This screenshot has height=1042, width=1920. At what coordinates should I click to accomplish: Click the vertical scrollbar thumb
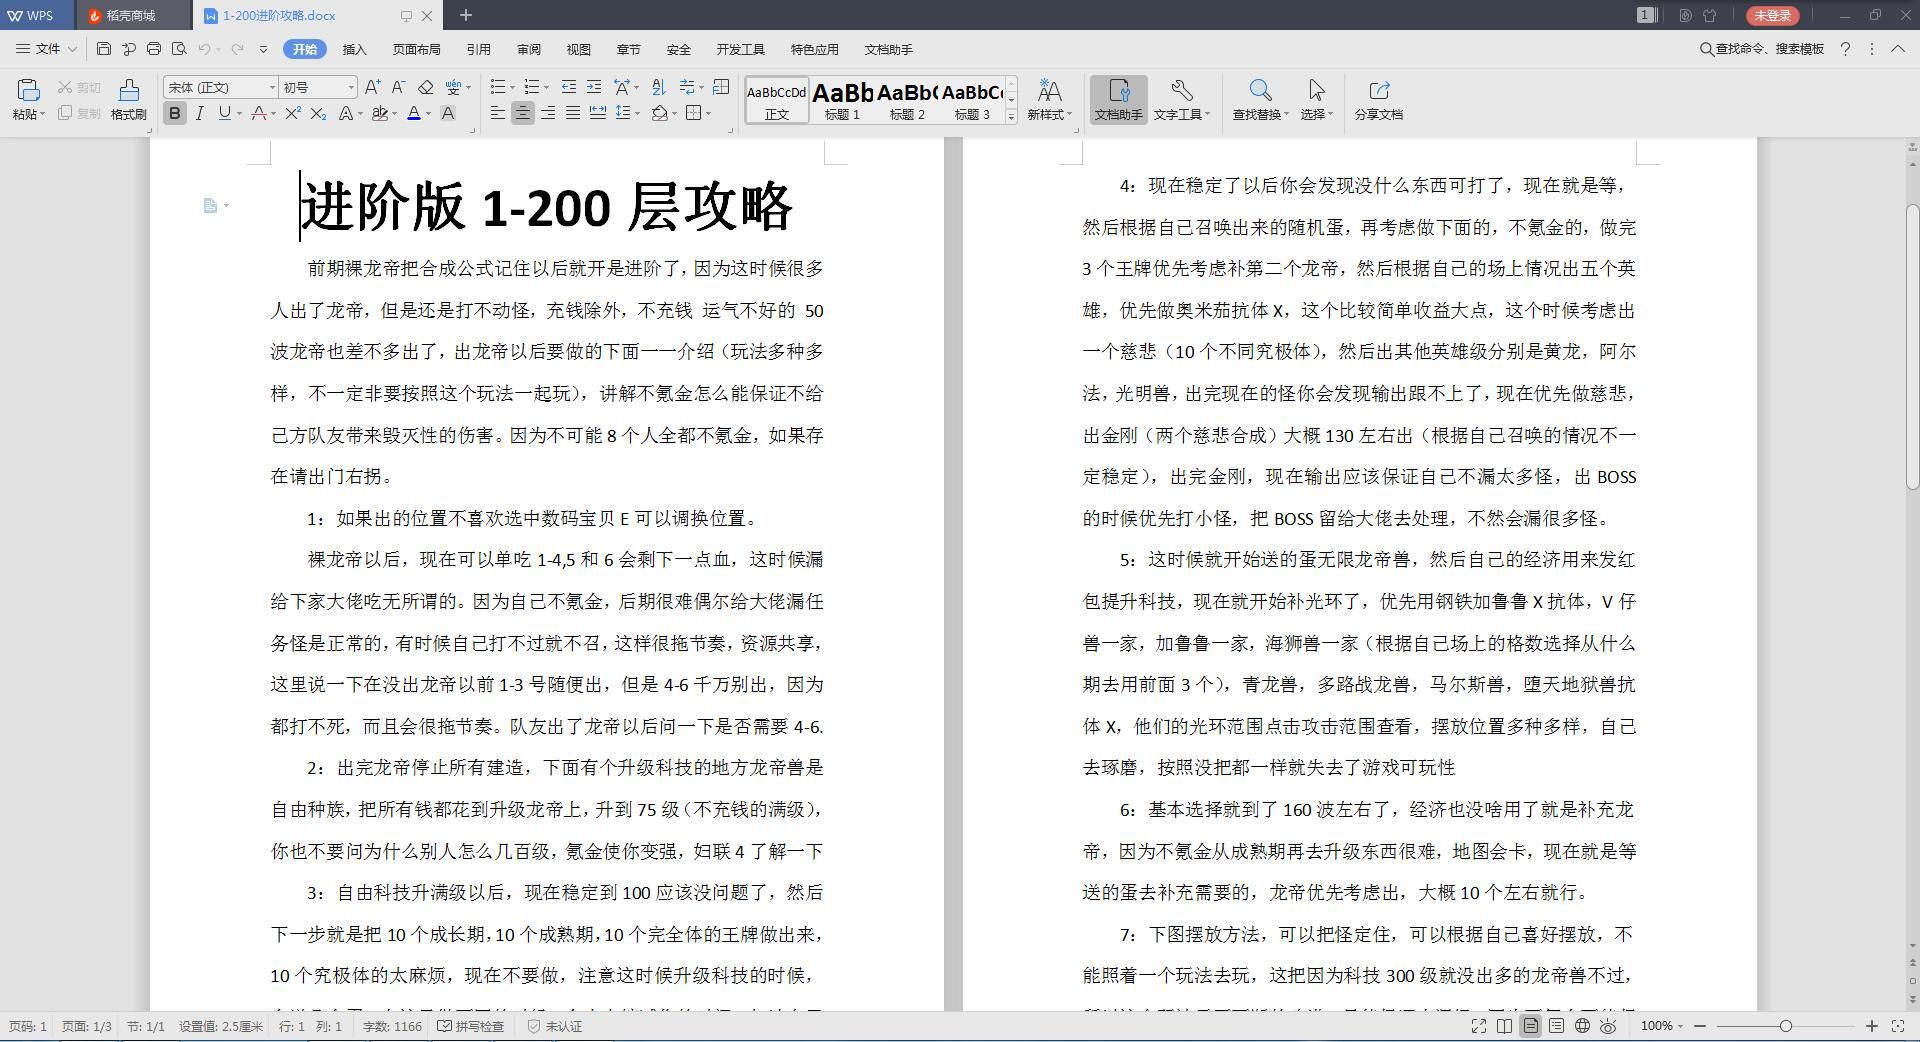point(1912,346)
